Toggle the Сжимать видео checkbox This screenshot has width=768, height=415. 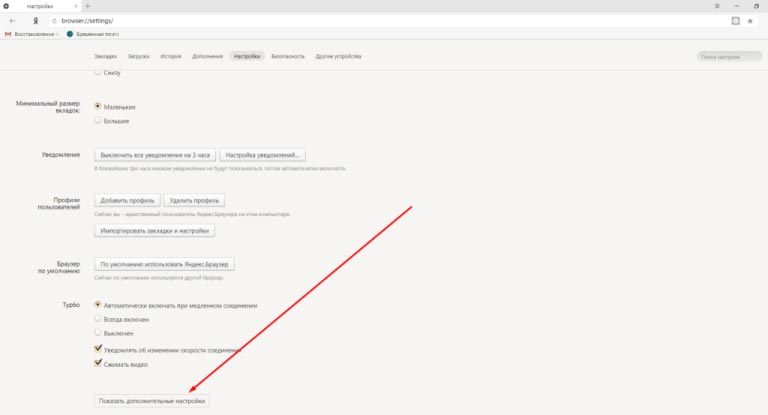point(98,363)
